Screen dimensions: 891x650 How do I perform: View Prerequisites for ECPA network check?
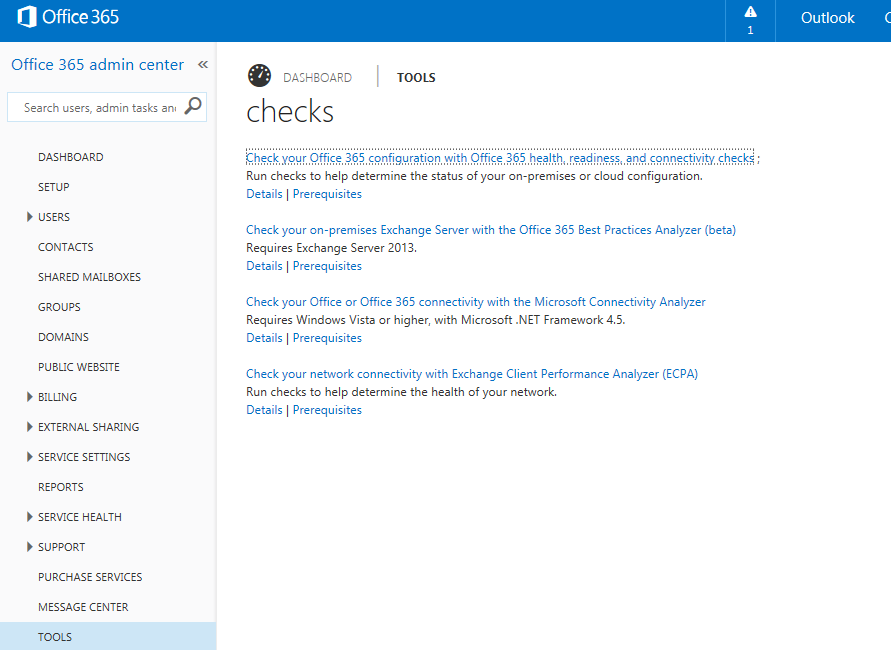tap(327, 410)
